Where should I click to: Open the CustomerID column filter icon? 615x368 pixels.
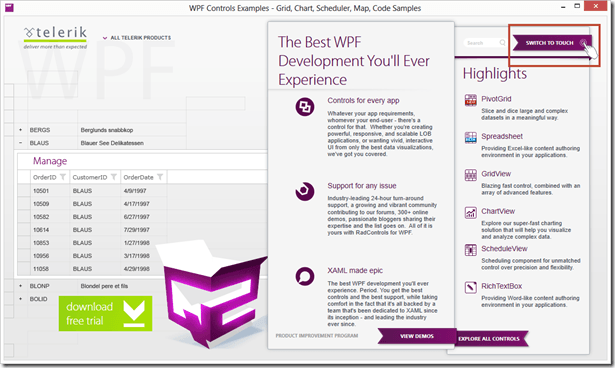point(114,177)
